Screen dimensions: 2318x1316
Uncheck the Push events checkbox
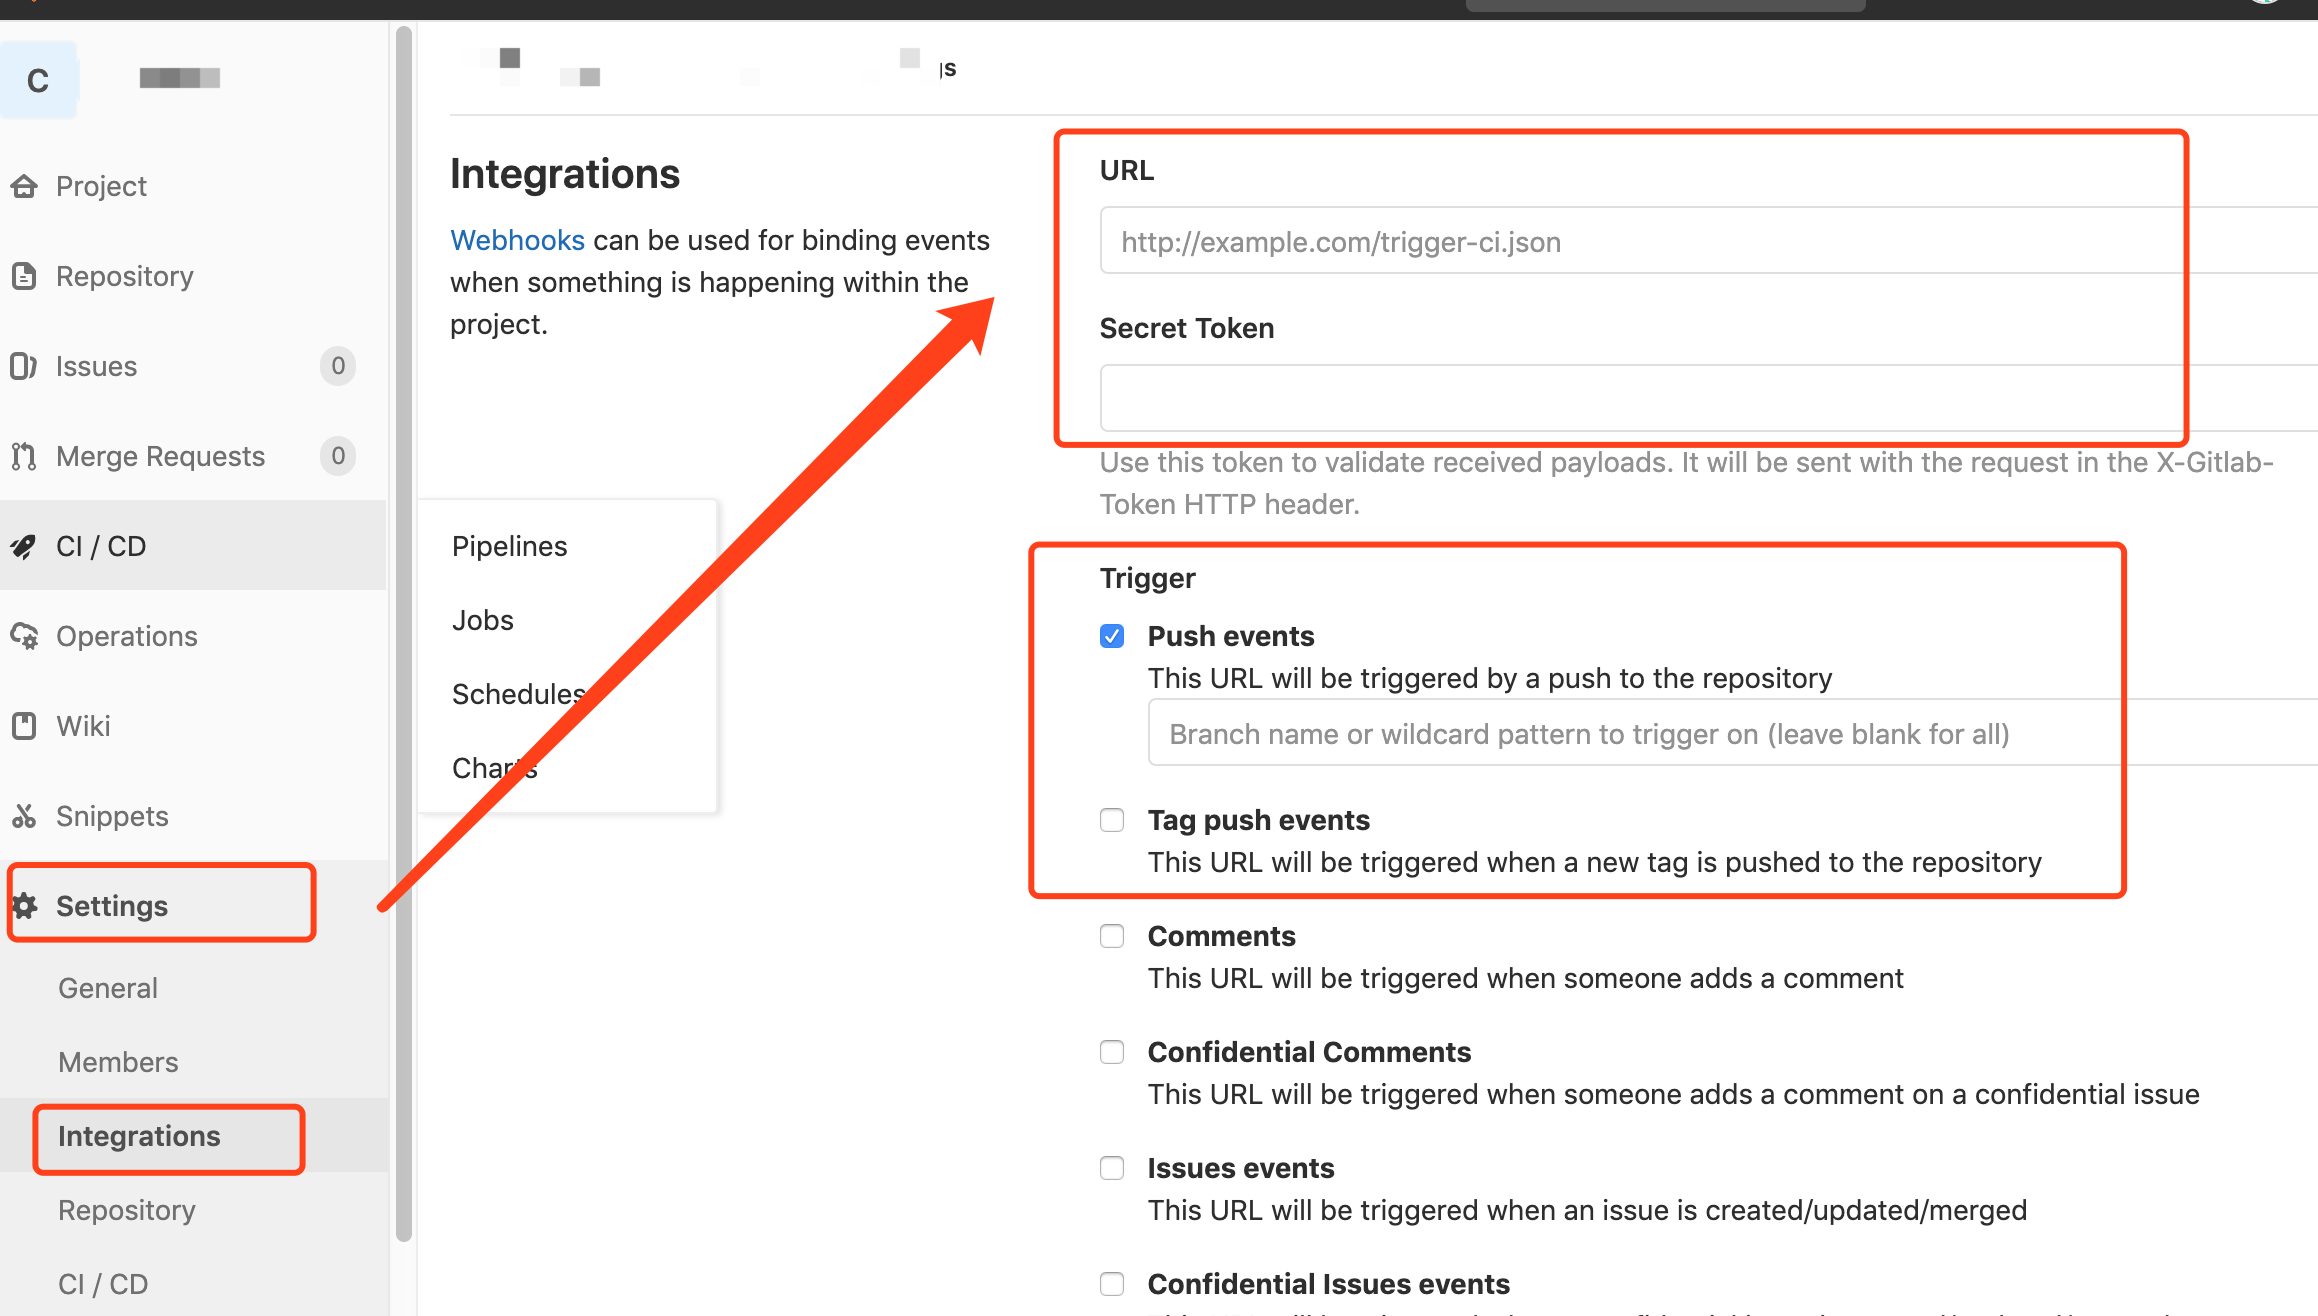coord(1112,636)
